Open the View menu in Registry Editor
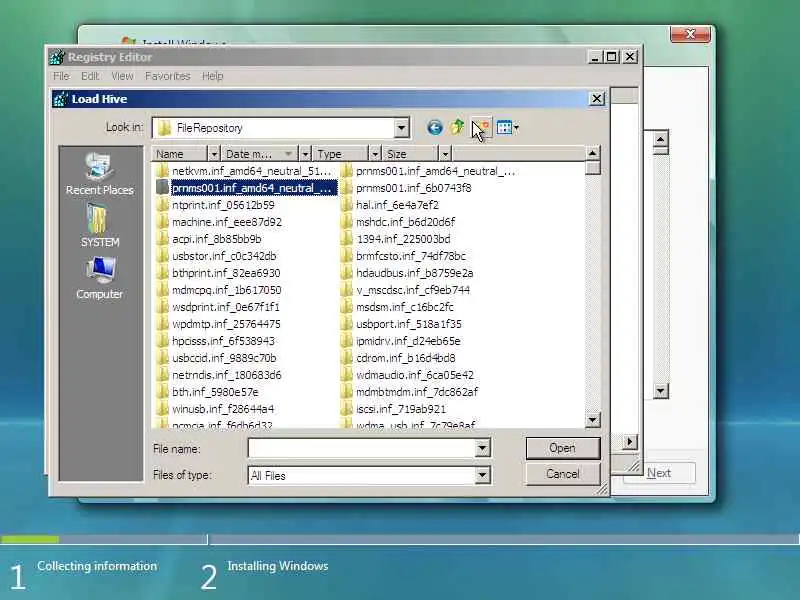 click(122, 76)
